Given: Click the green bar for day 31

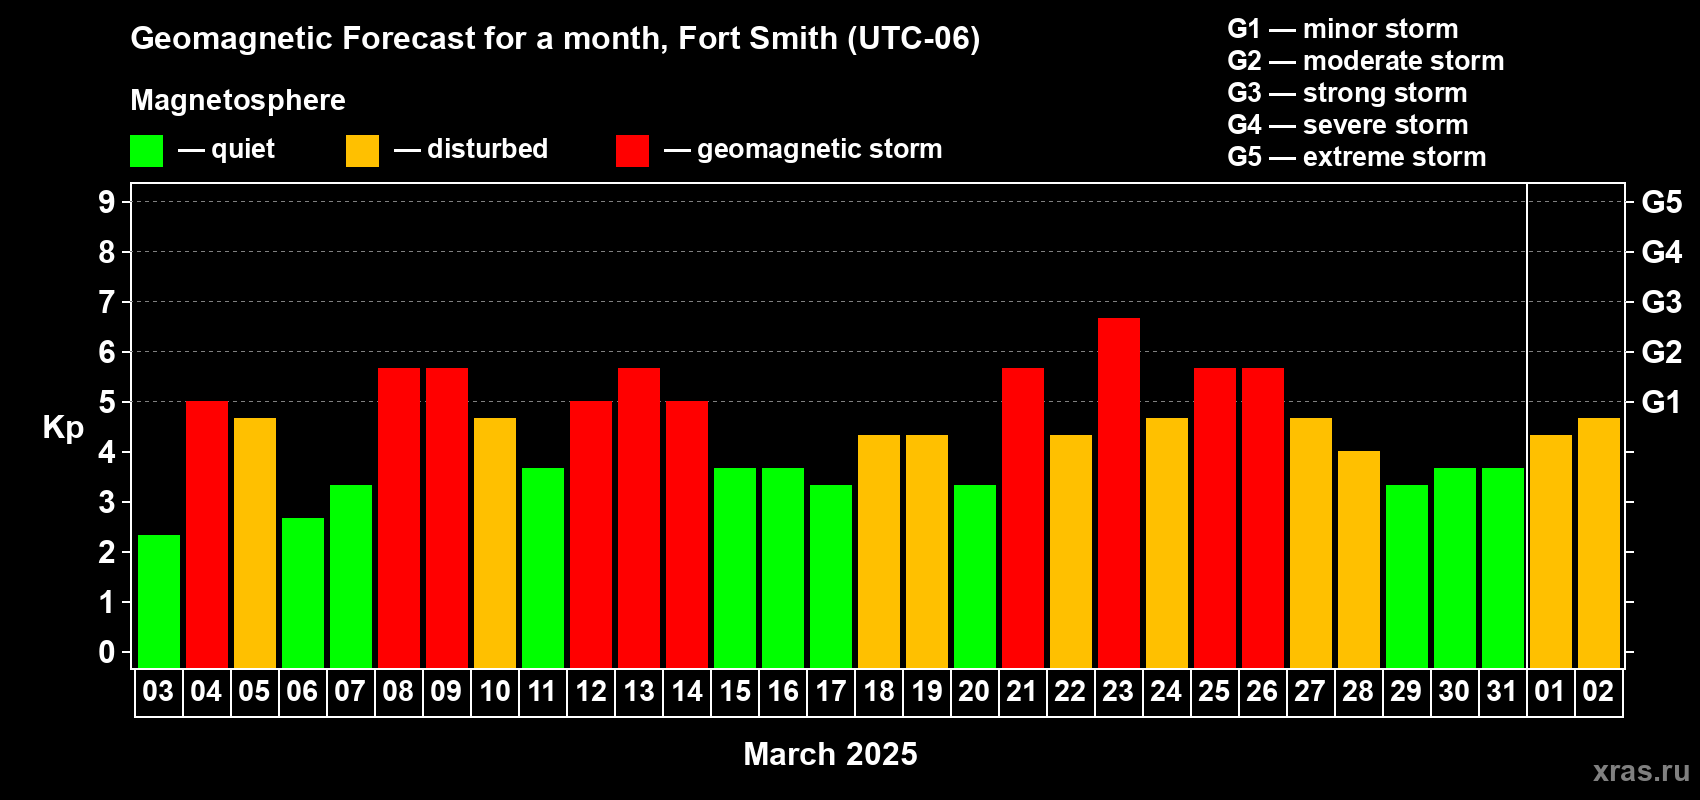Looking at the screenshot, I should click(x=1503, y=568).
